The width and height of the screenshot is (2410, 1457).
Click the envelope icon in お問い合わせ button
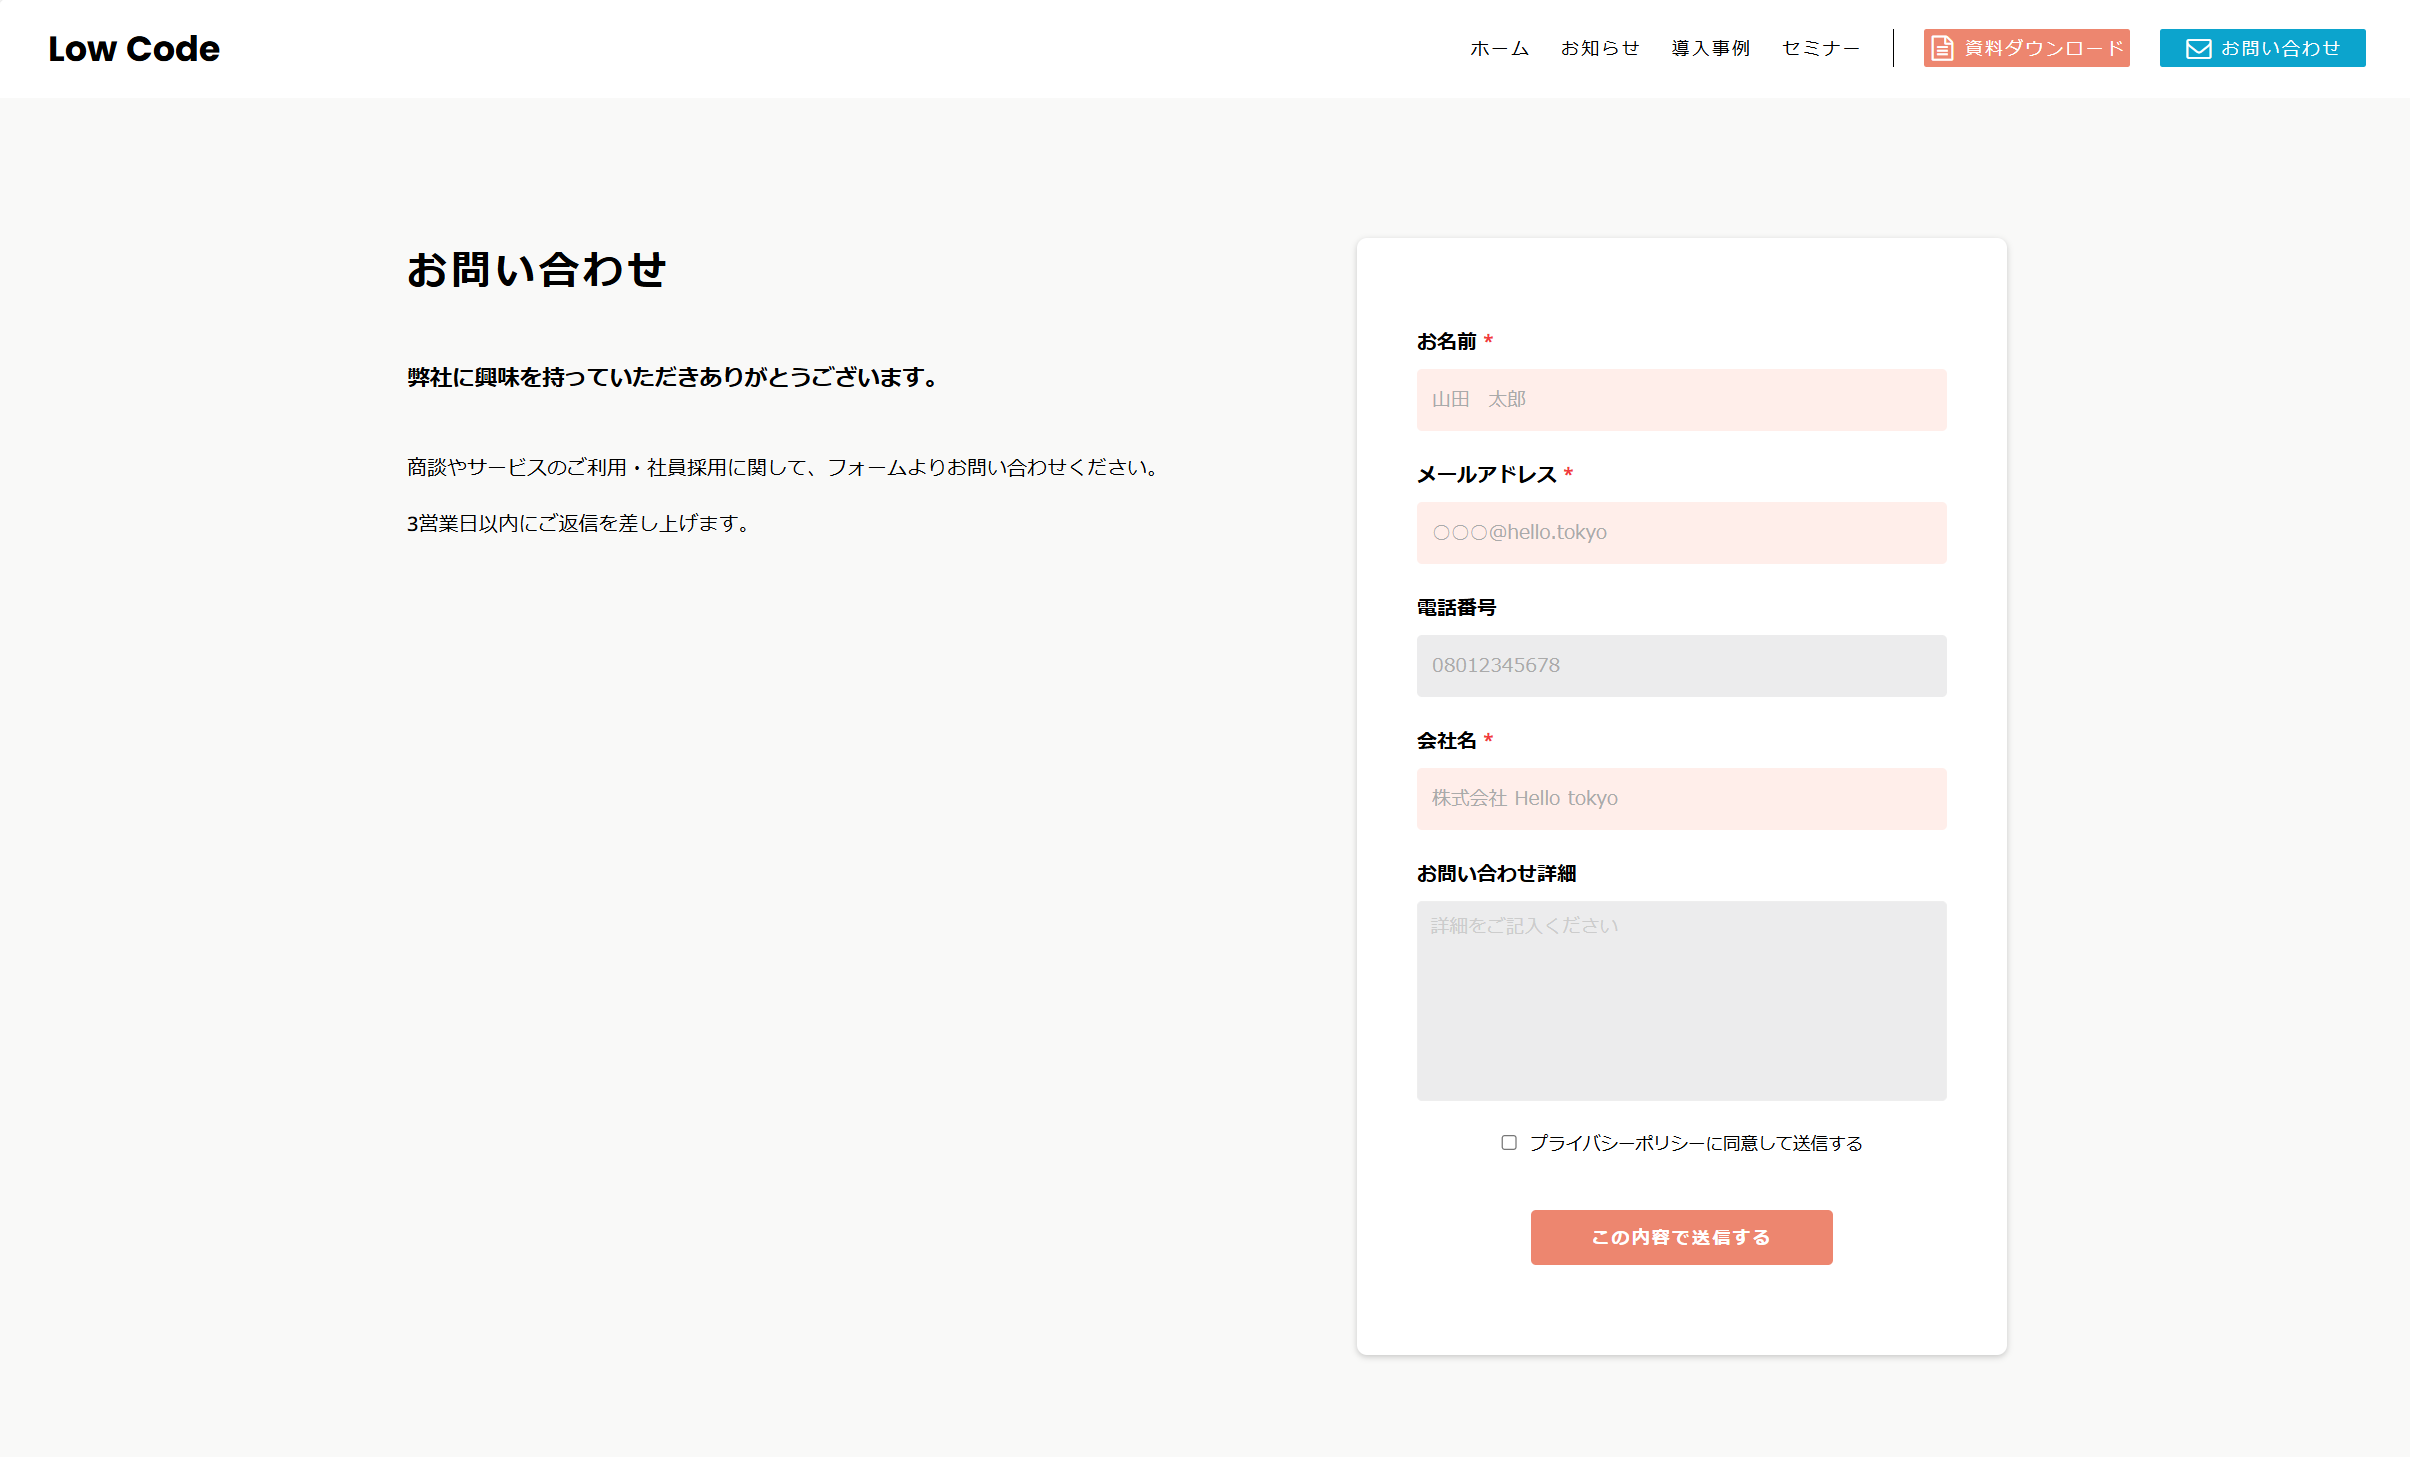point(2197,47)
